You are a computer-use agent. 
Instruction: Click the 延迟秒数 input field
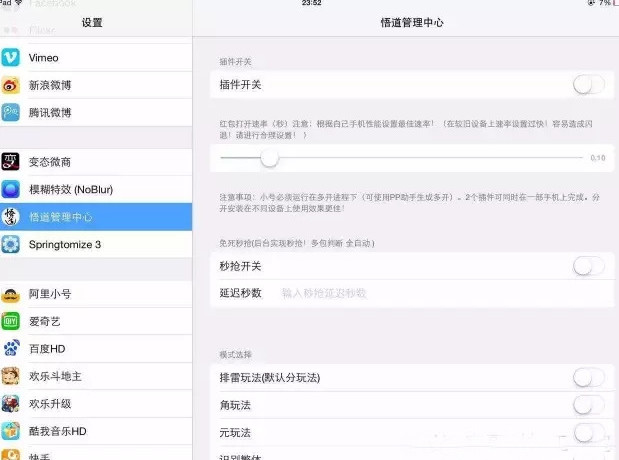[x=444, y=293]
